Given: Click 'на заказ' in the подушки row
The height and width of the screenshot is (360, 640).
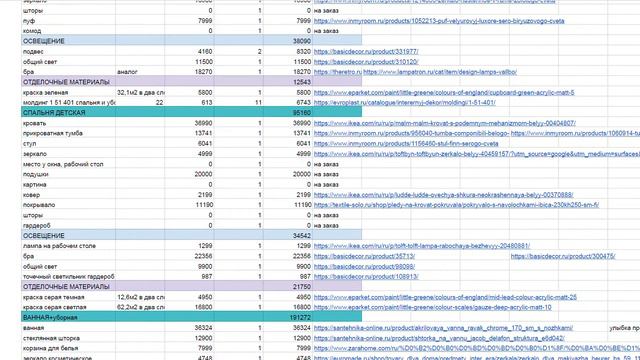Looking at the screenshot, I should coord(326,174).
